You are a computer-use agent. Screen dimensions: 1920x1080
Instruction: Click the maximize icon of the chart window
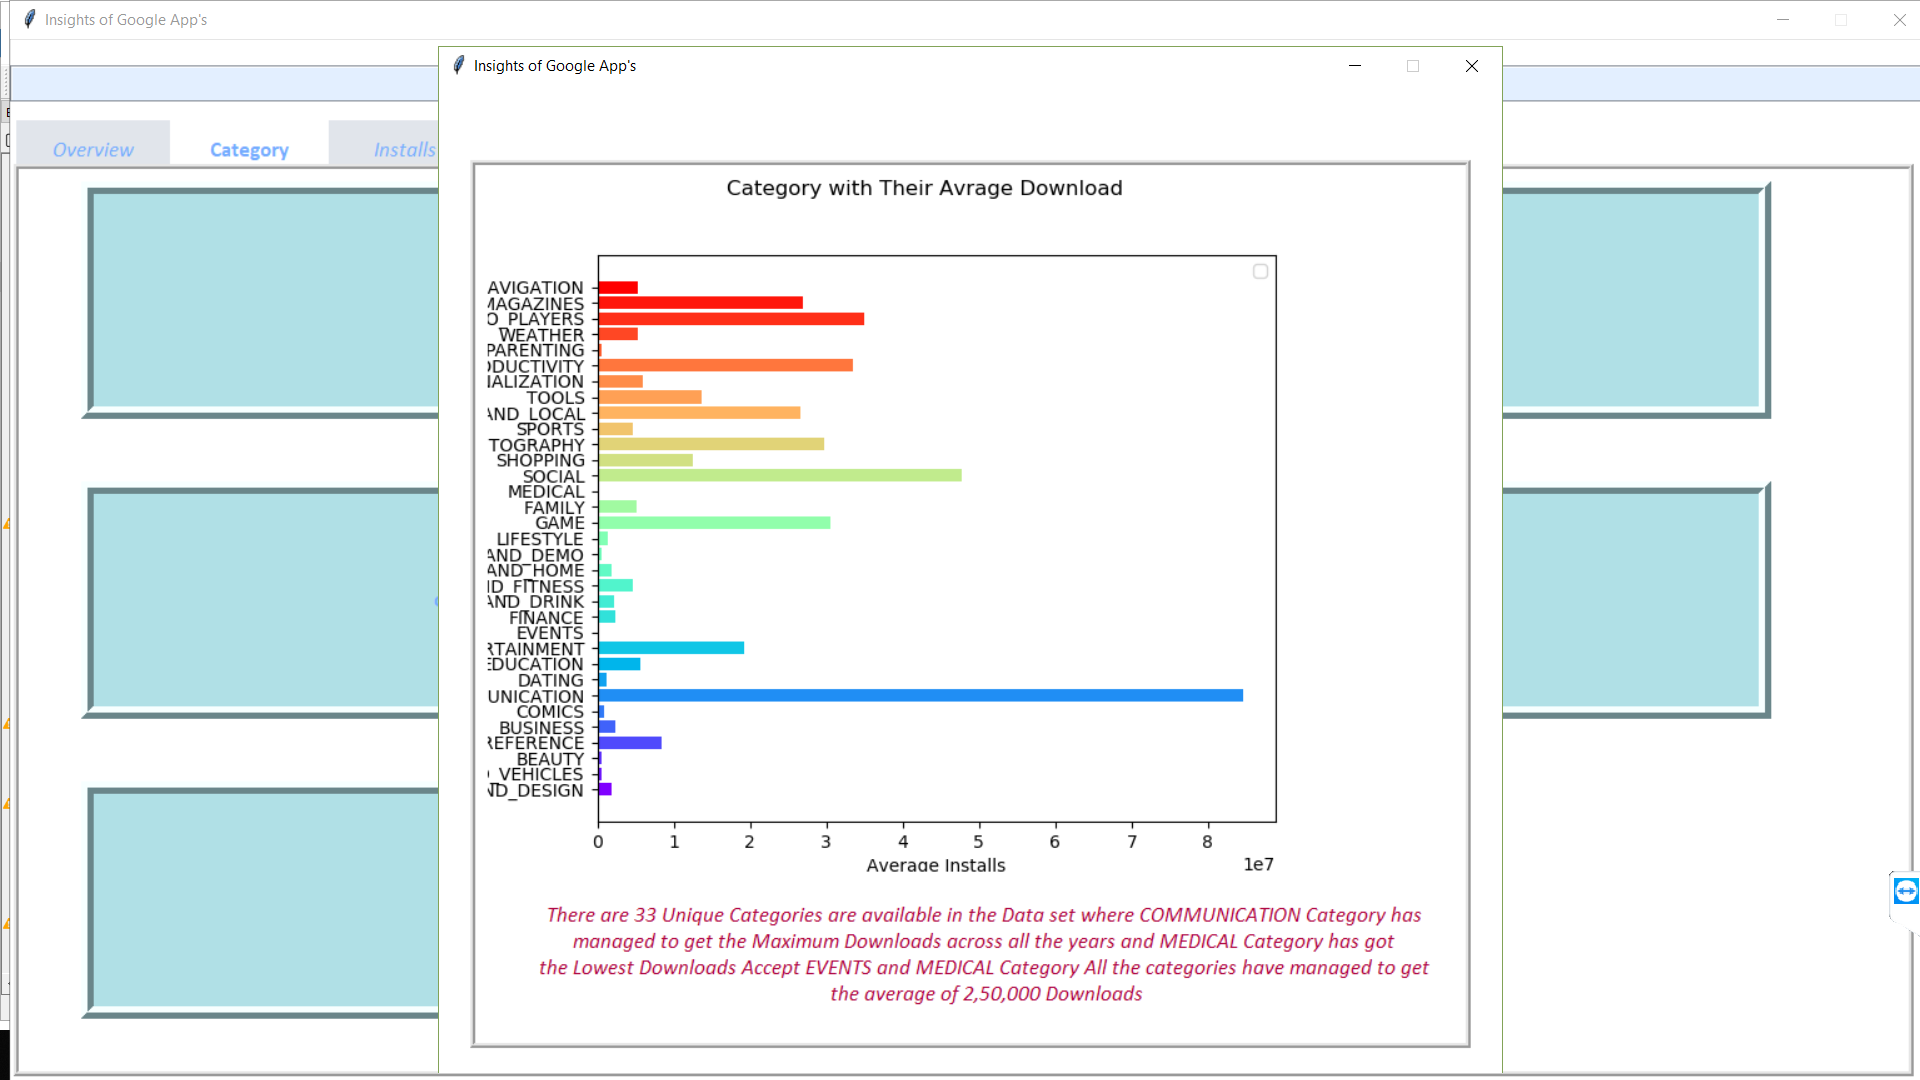[x=1412, y=66]
